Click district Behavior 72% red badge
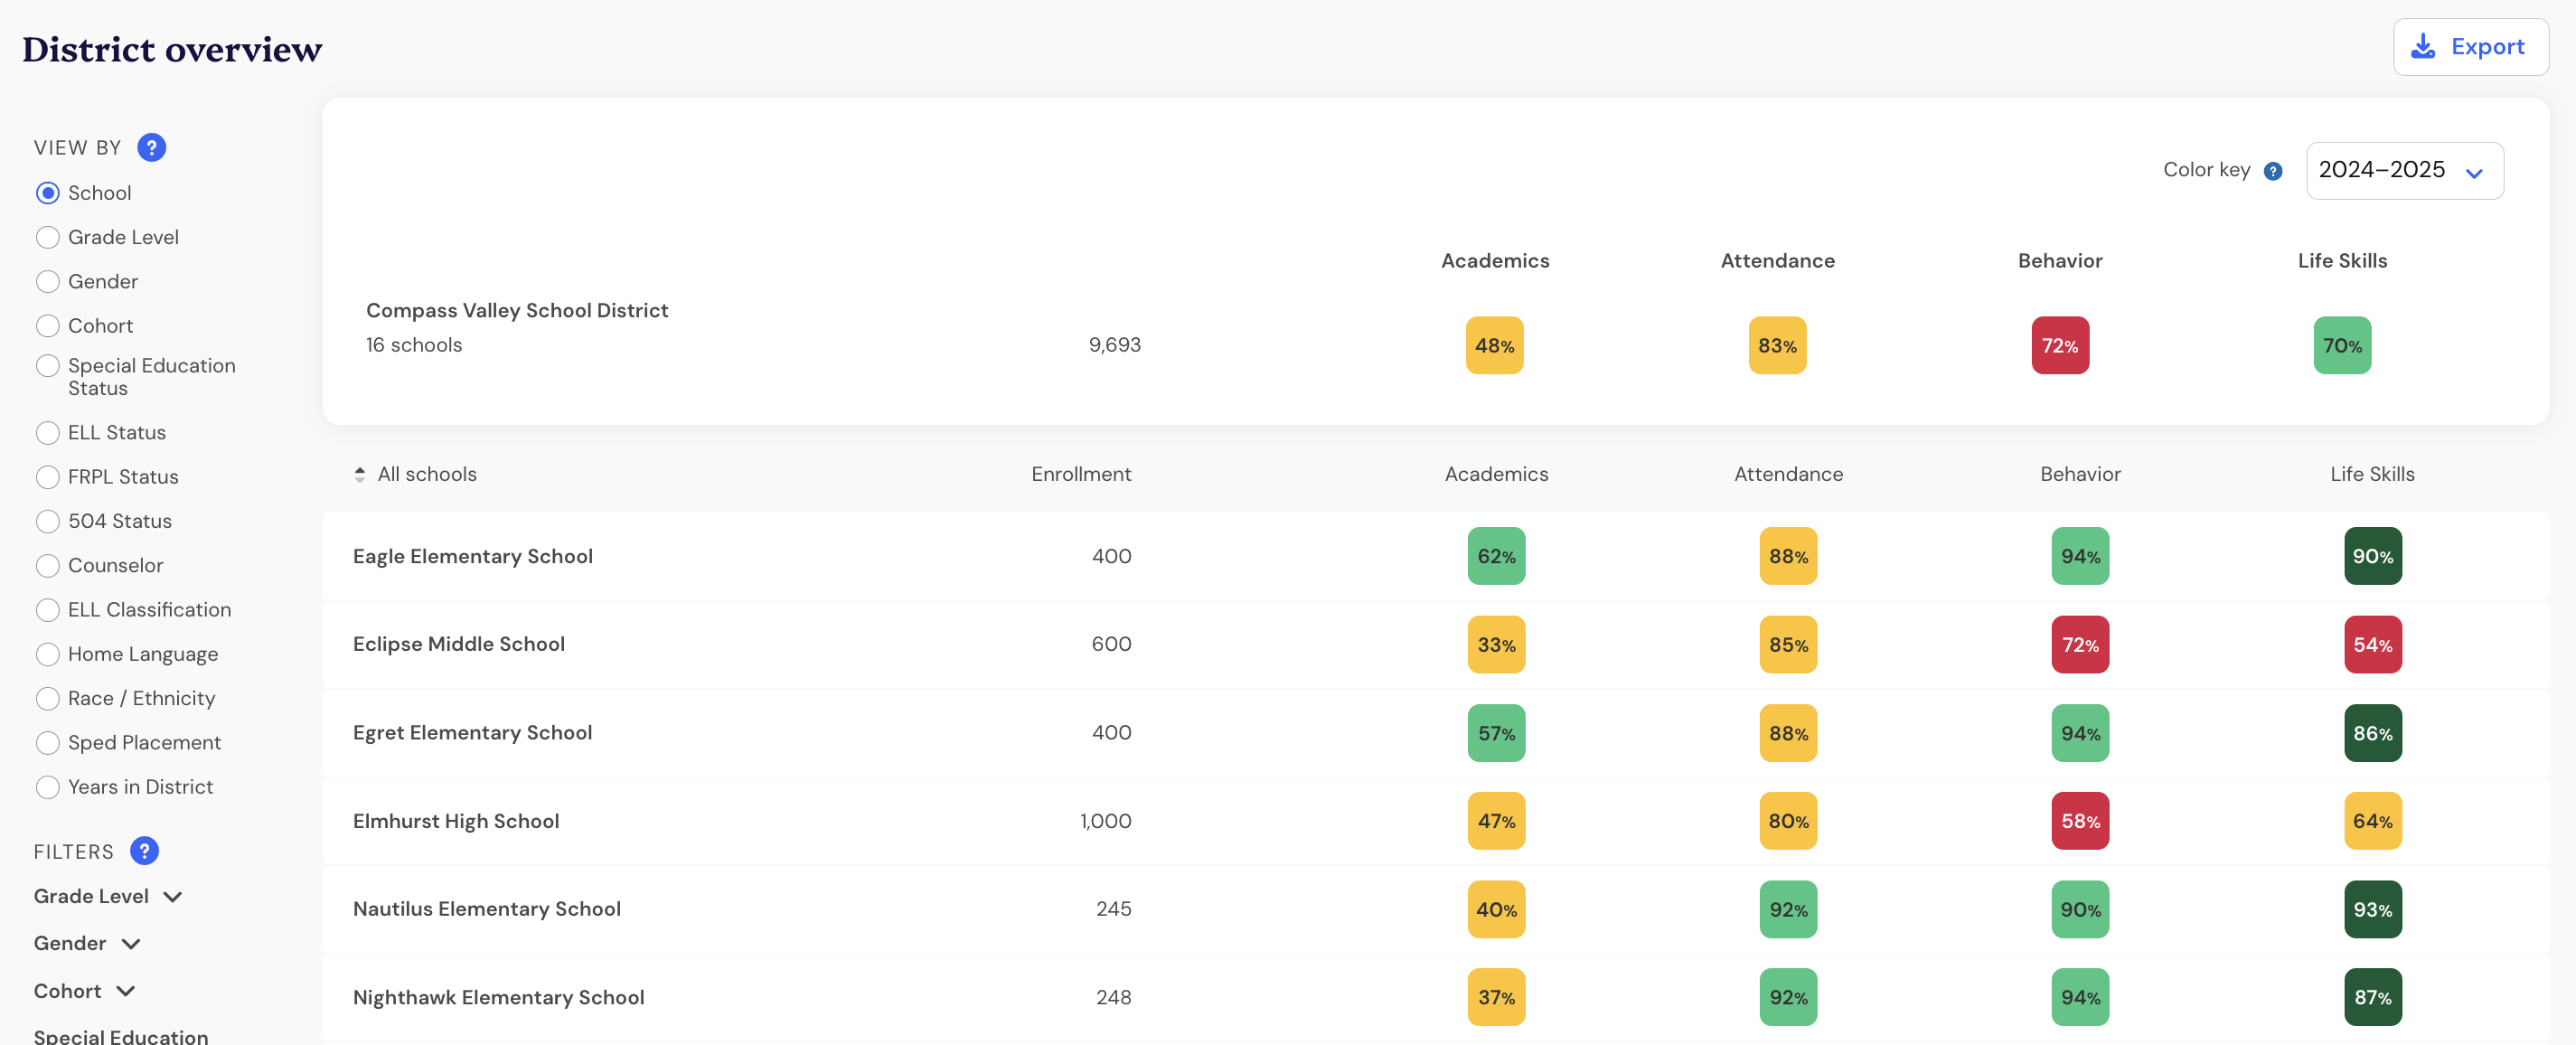The height and width of the screenshot is (1045, 2576). pyautogui.click(x=2060, y=345)
